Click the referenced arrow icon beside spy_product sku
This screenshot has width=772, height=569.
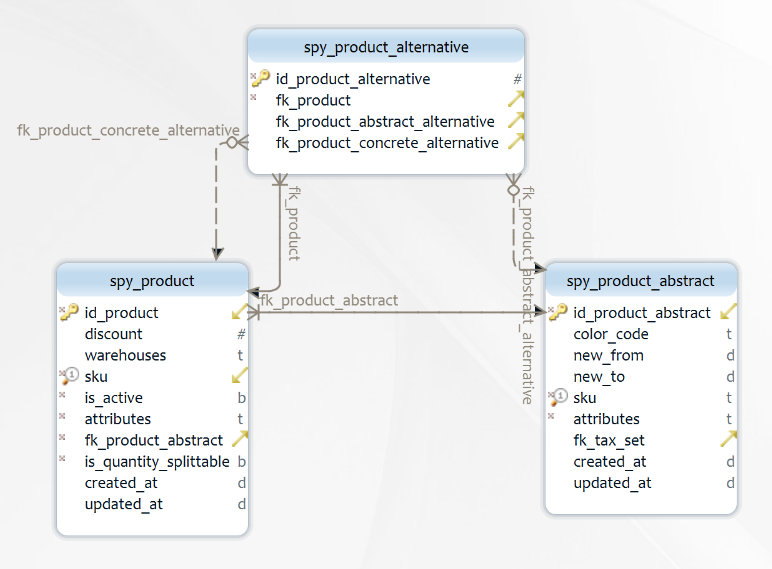coord(239,376)
